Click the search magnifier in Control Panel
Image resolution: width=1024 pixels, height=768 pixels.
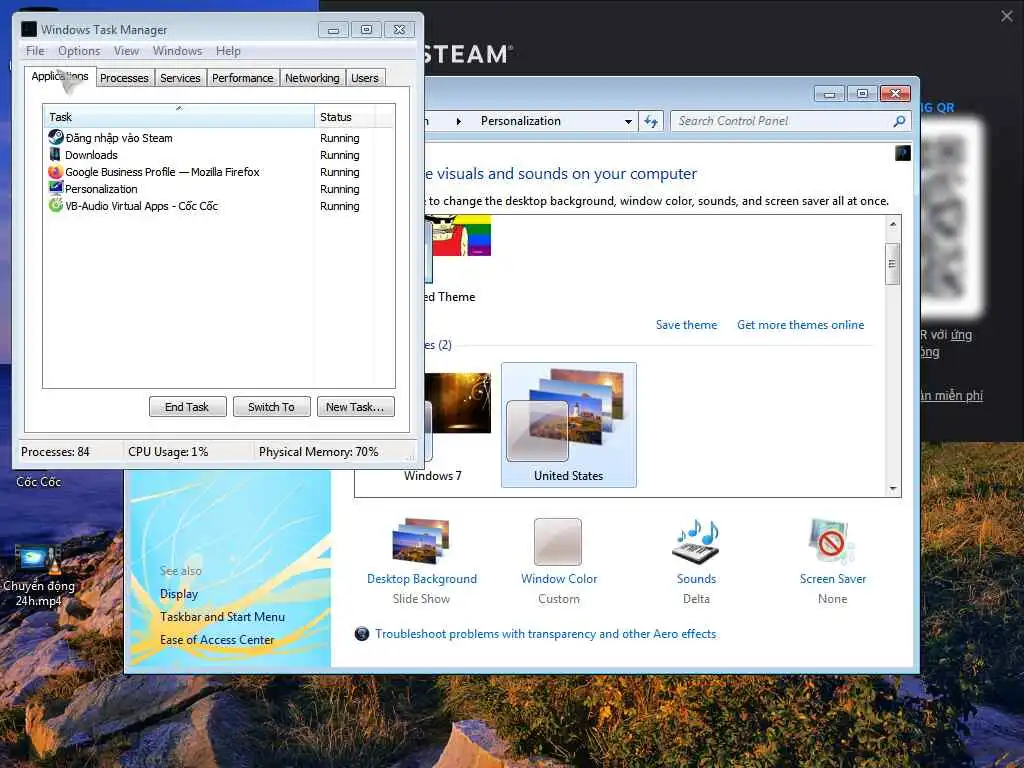point(899,121)
